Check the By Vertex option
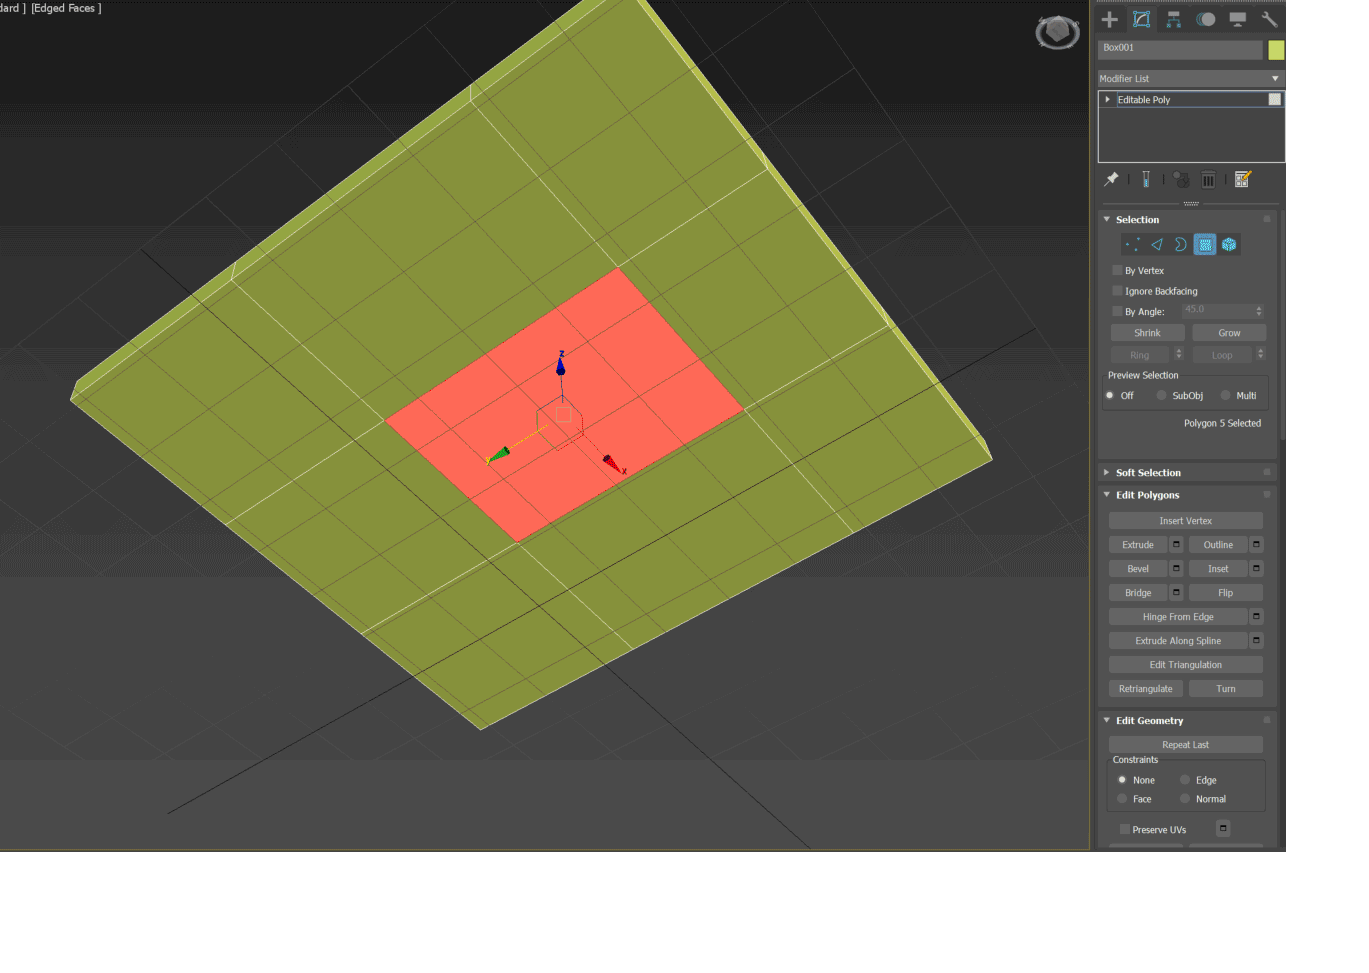 (1117, 270)
